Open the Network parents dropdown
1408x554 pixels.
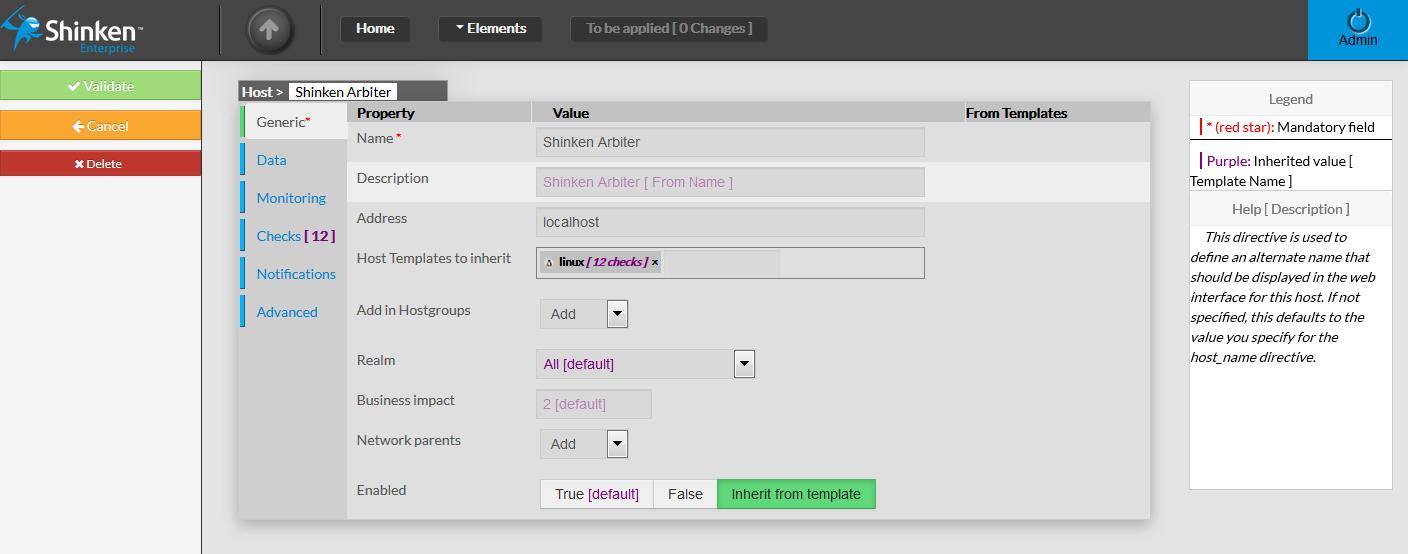[617, 444]
